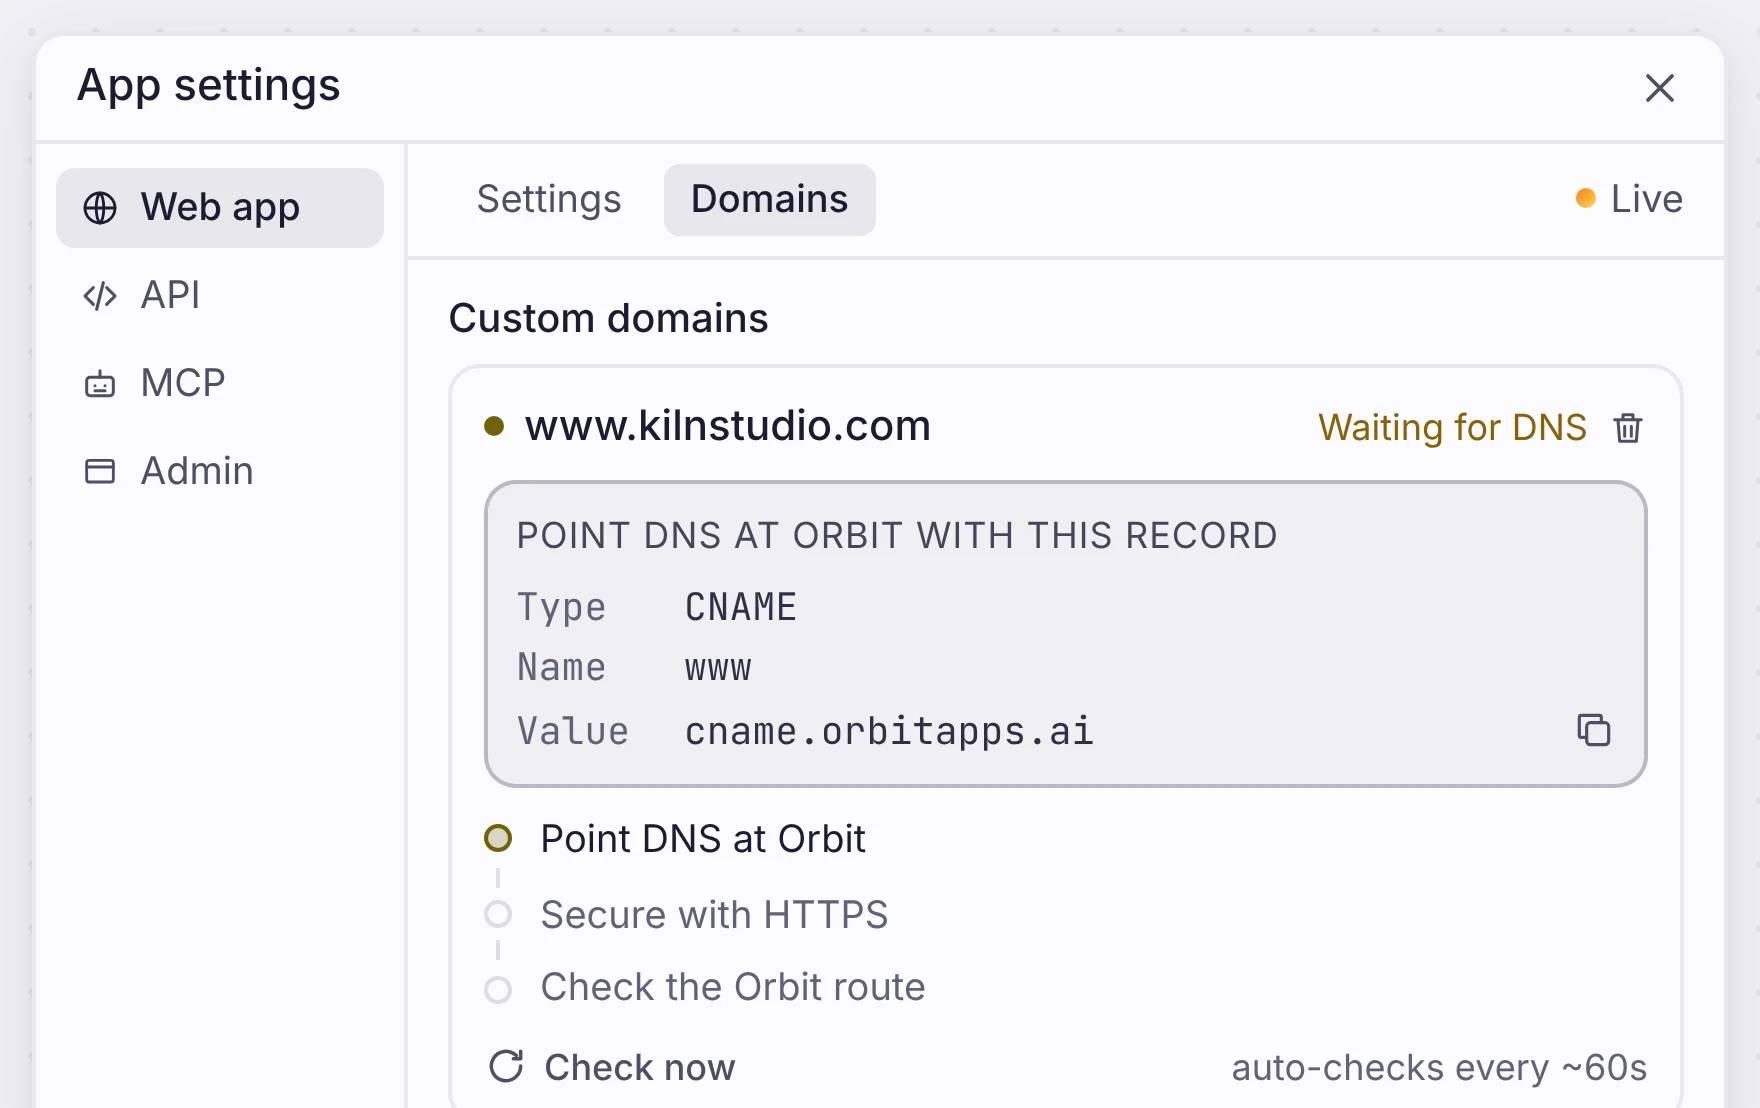
Task: Click the Secure with HTTPS step
Action: coord(714,915)
